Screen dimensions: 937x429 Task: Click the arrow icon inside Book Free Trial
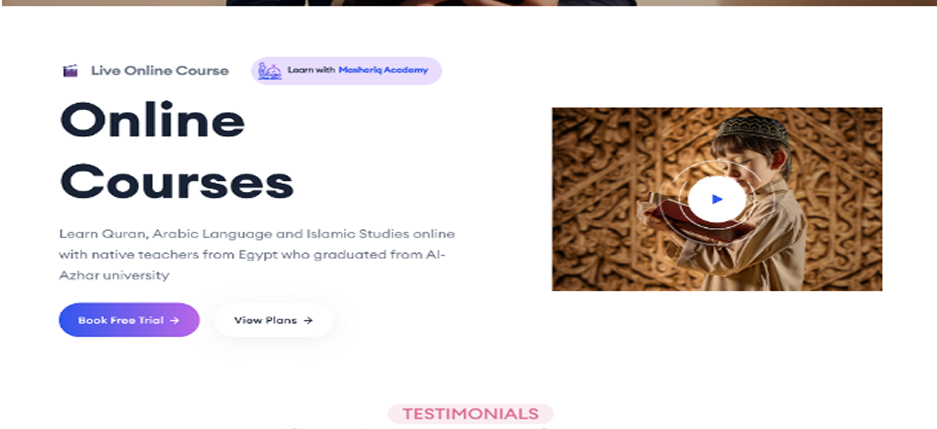174,320
